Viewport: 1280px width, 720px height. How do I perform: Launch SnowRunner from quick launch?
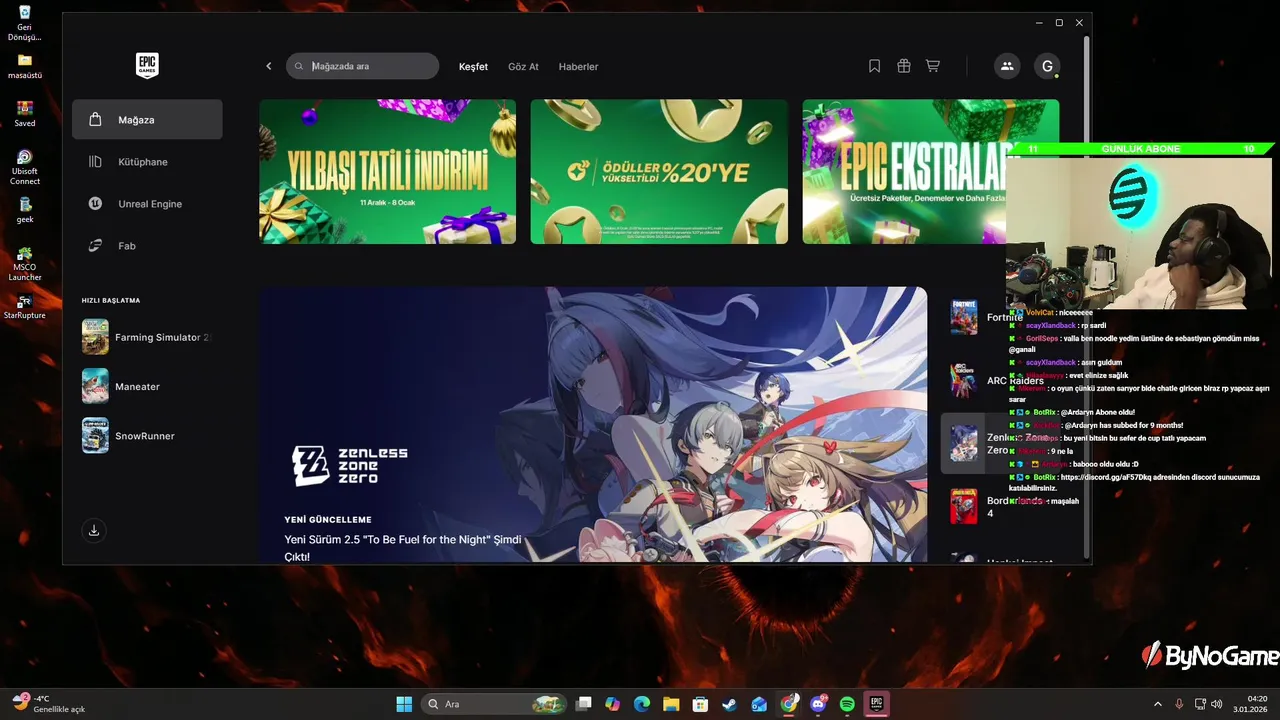click(147, 435)
